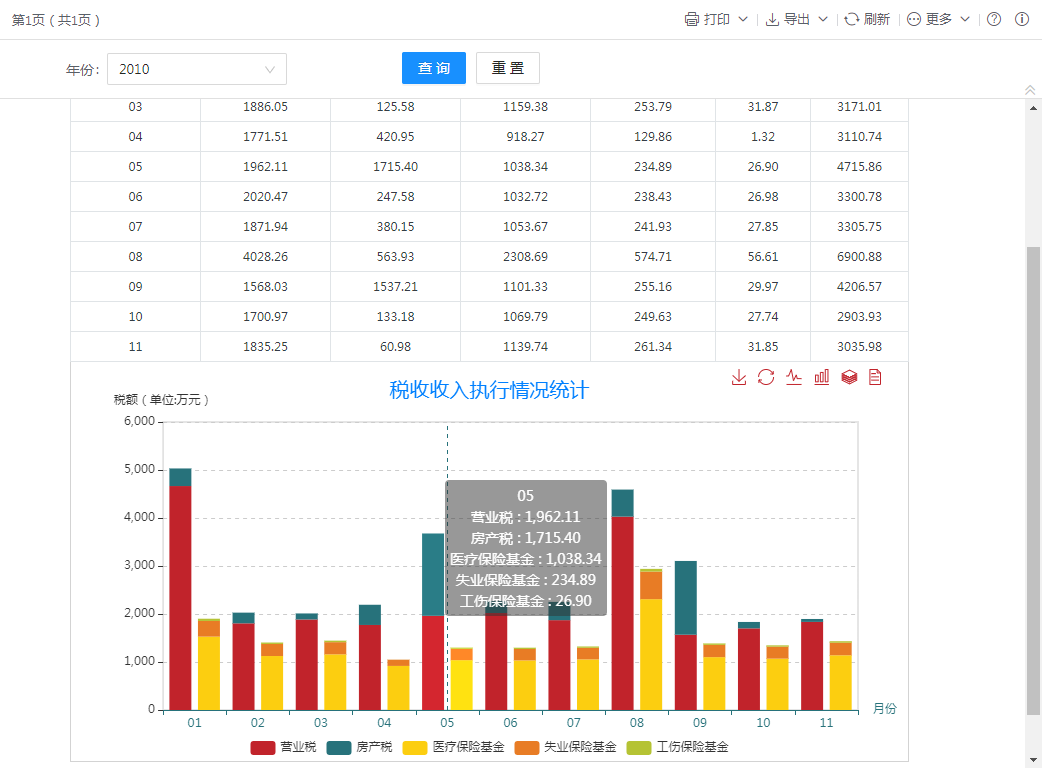Toggle 失业保险基金 orange legend swatch

[527, 747]
